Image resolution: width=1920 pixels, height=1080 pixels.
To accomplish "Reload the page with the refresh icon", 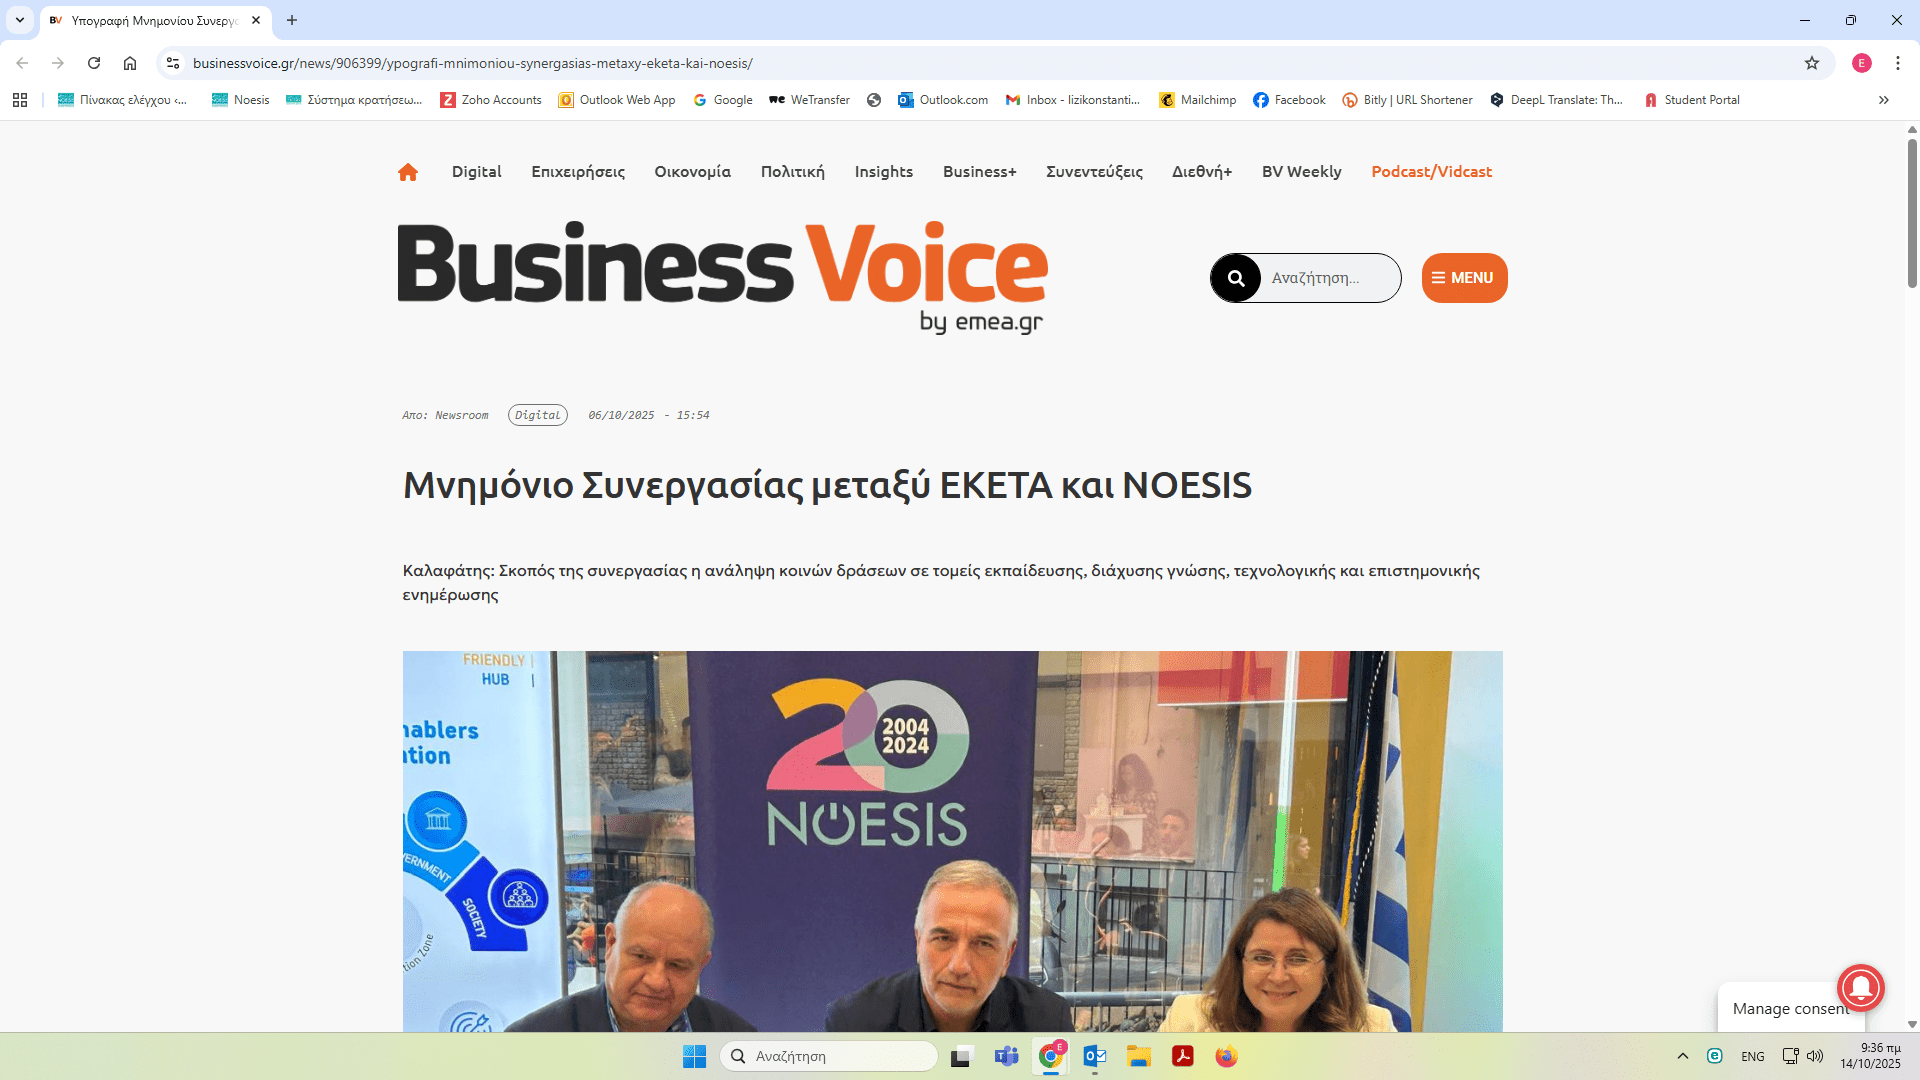I will (94, 63).
